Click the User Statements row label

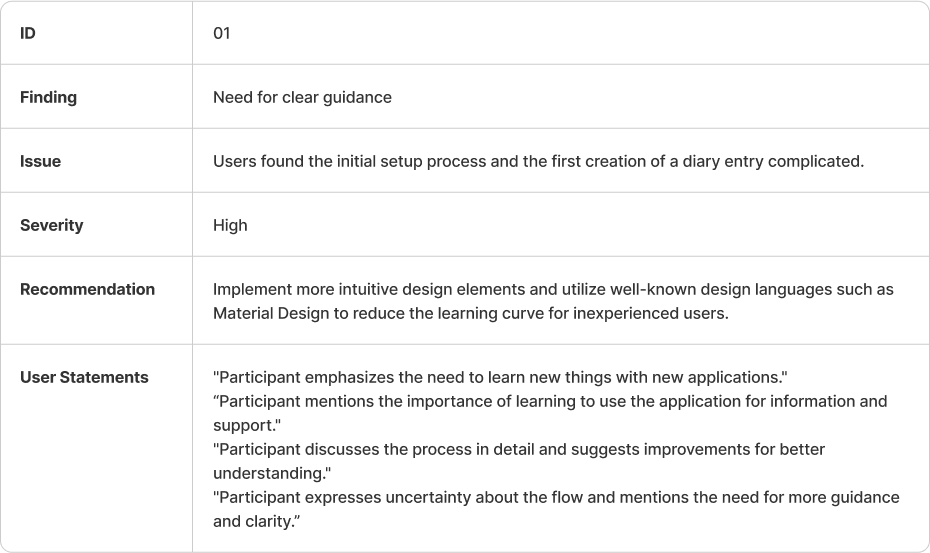84,377
